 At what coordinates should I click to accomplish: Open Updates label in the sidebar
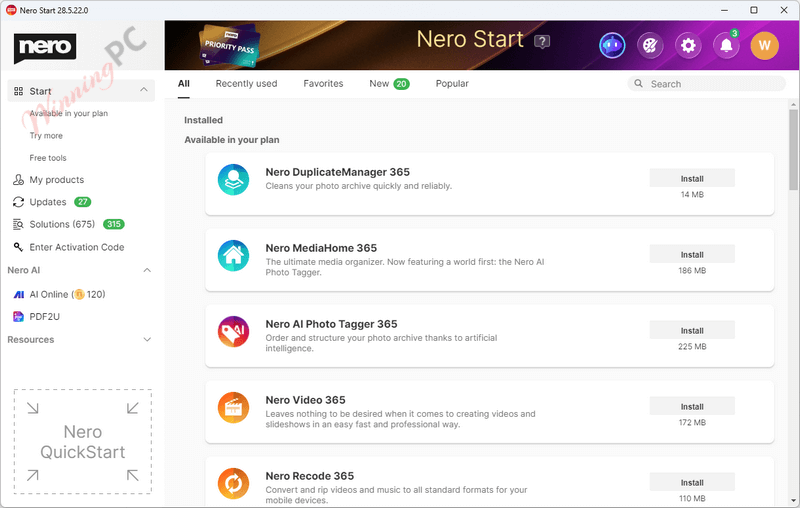click(48, 202)
